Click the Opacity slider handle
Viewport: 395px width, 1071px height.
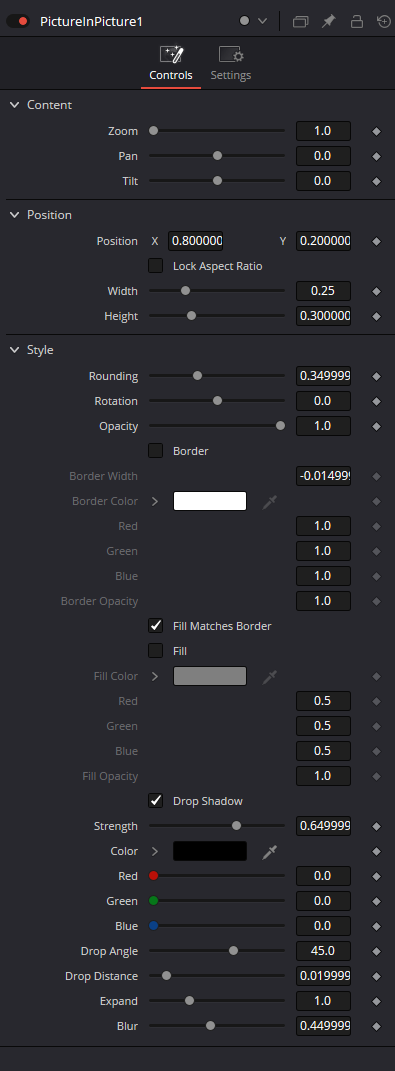tap(280, 426)
